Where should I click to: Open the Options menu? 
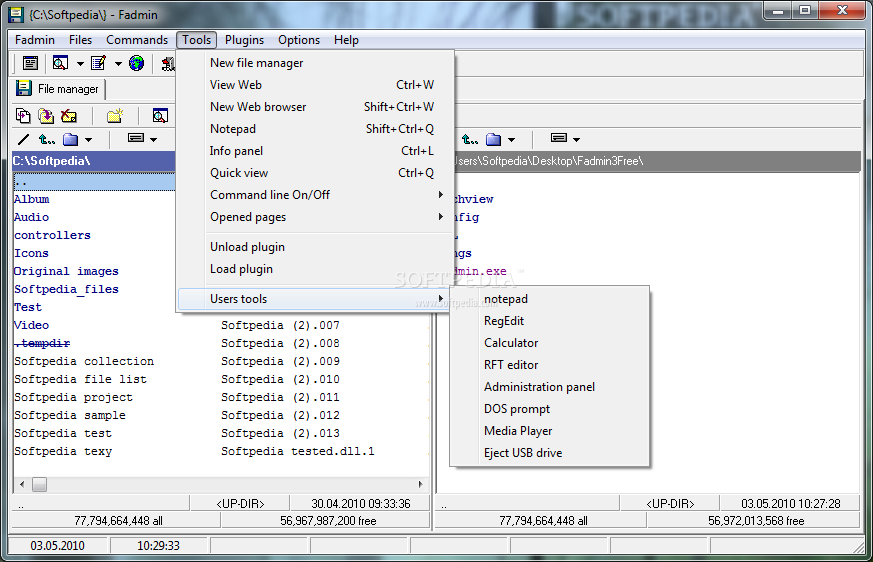point(299,40)
